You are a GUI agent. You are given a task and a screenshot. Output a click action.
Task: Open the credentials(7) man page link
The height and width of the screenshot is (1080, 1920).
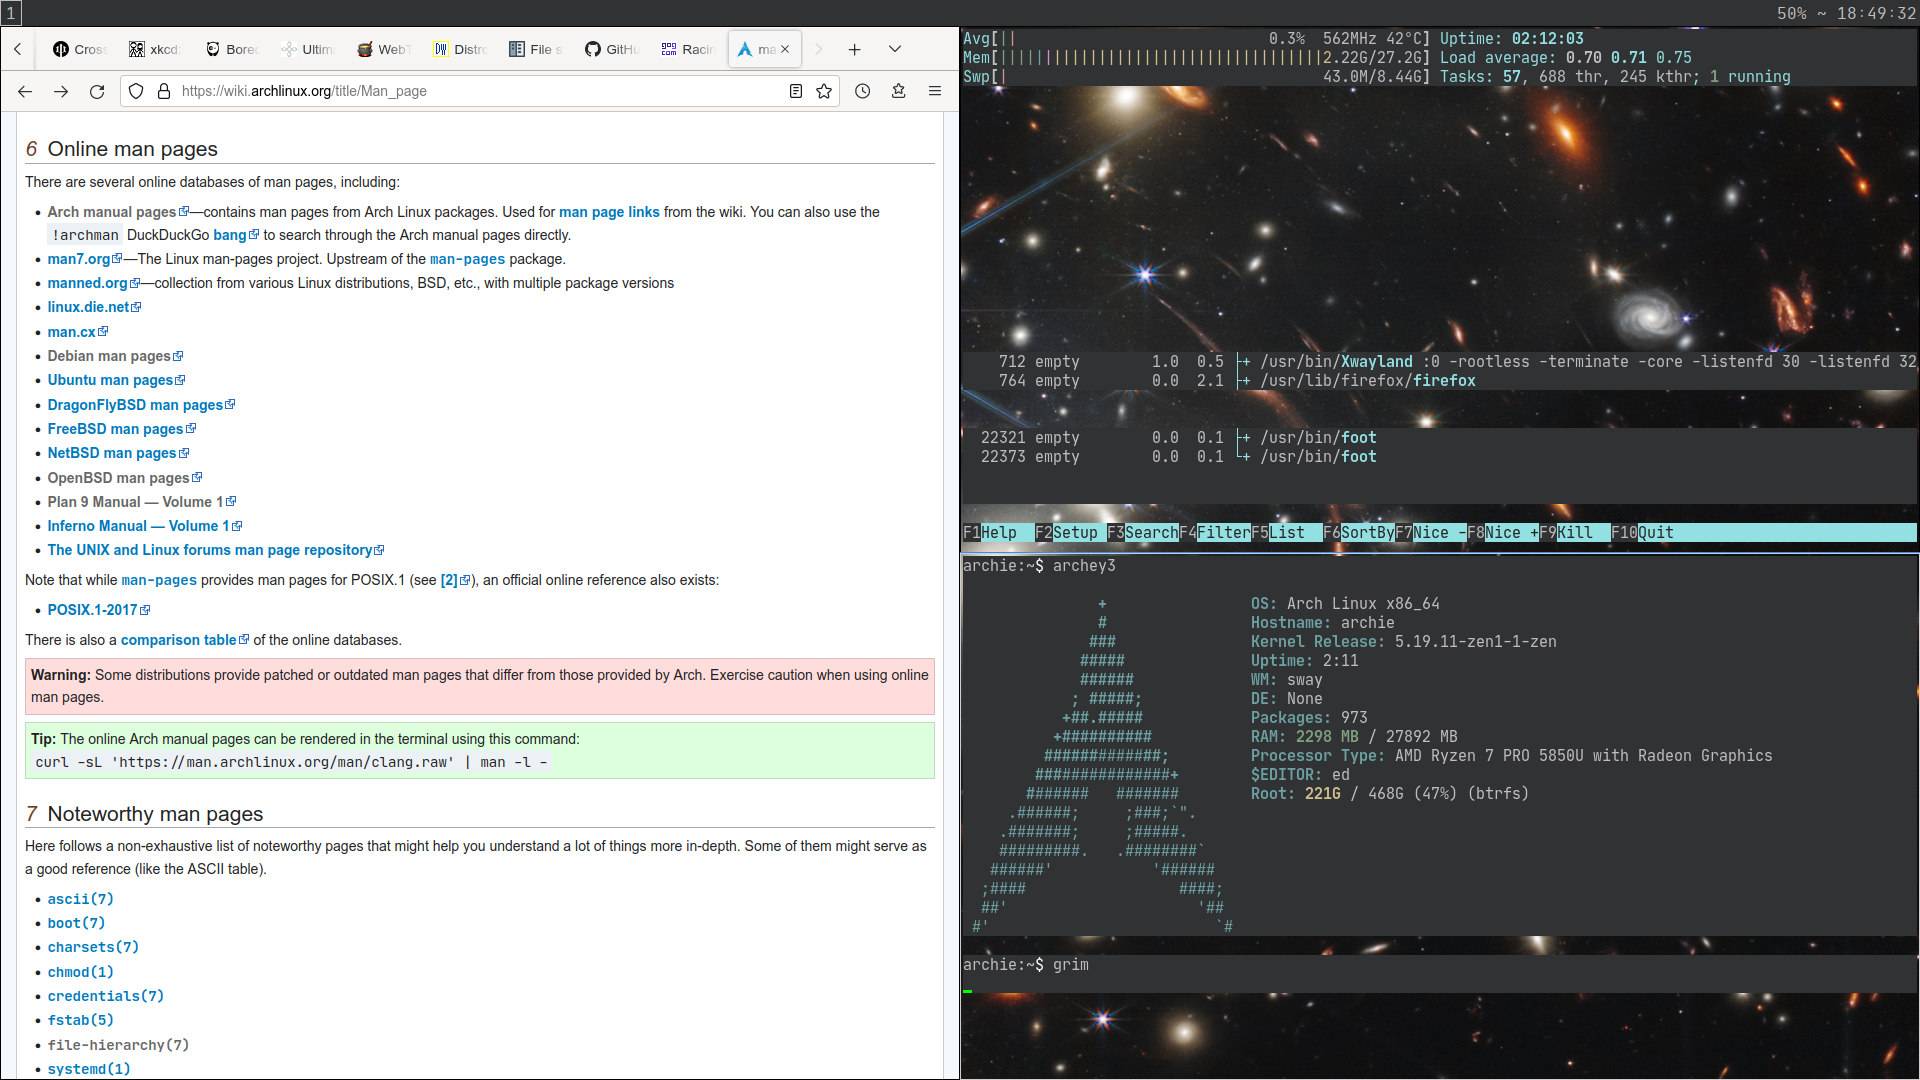click(105, 996)
